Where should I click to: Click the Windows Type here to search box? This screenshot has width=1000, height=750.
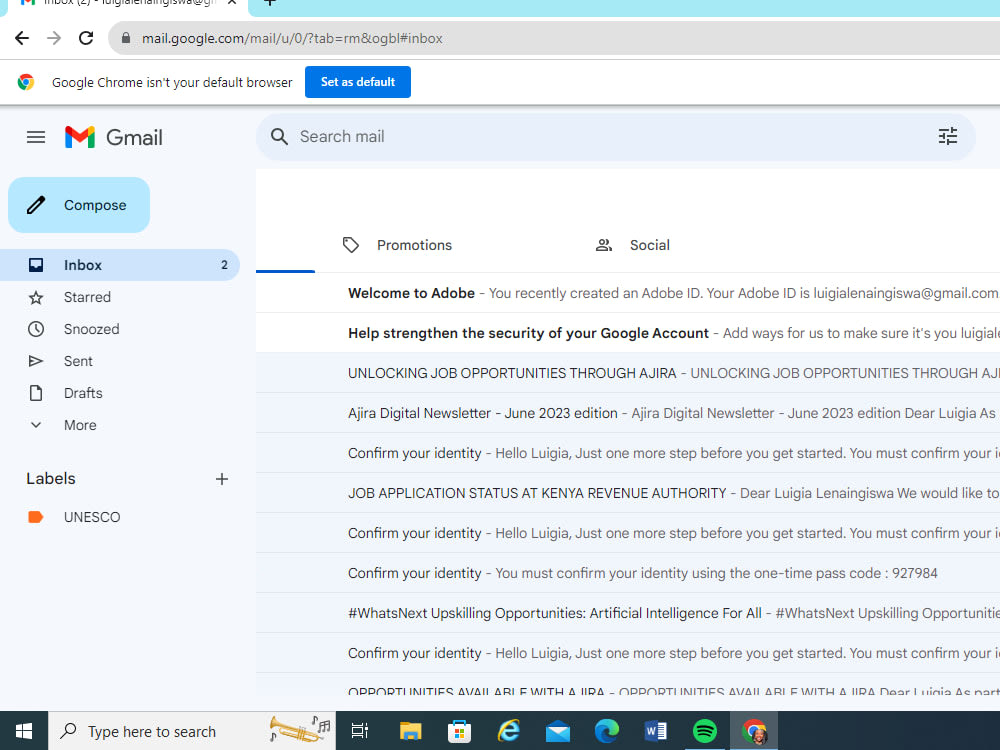(192, 731)
